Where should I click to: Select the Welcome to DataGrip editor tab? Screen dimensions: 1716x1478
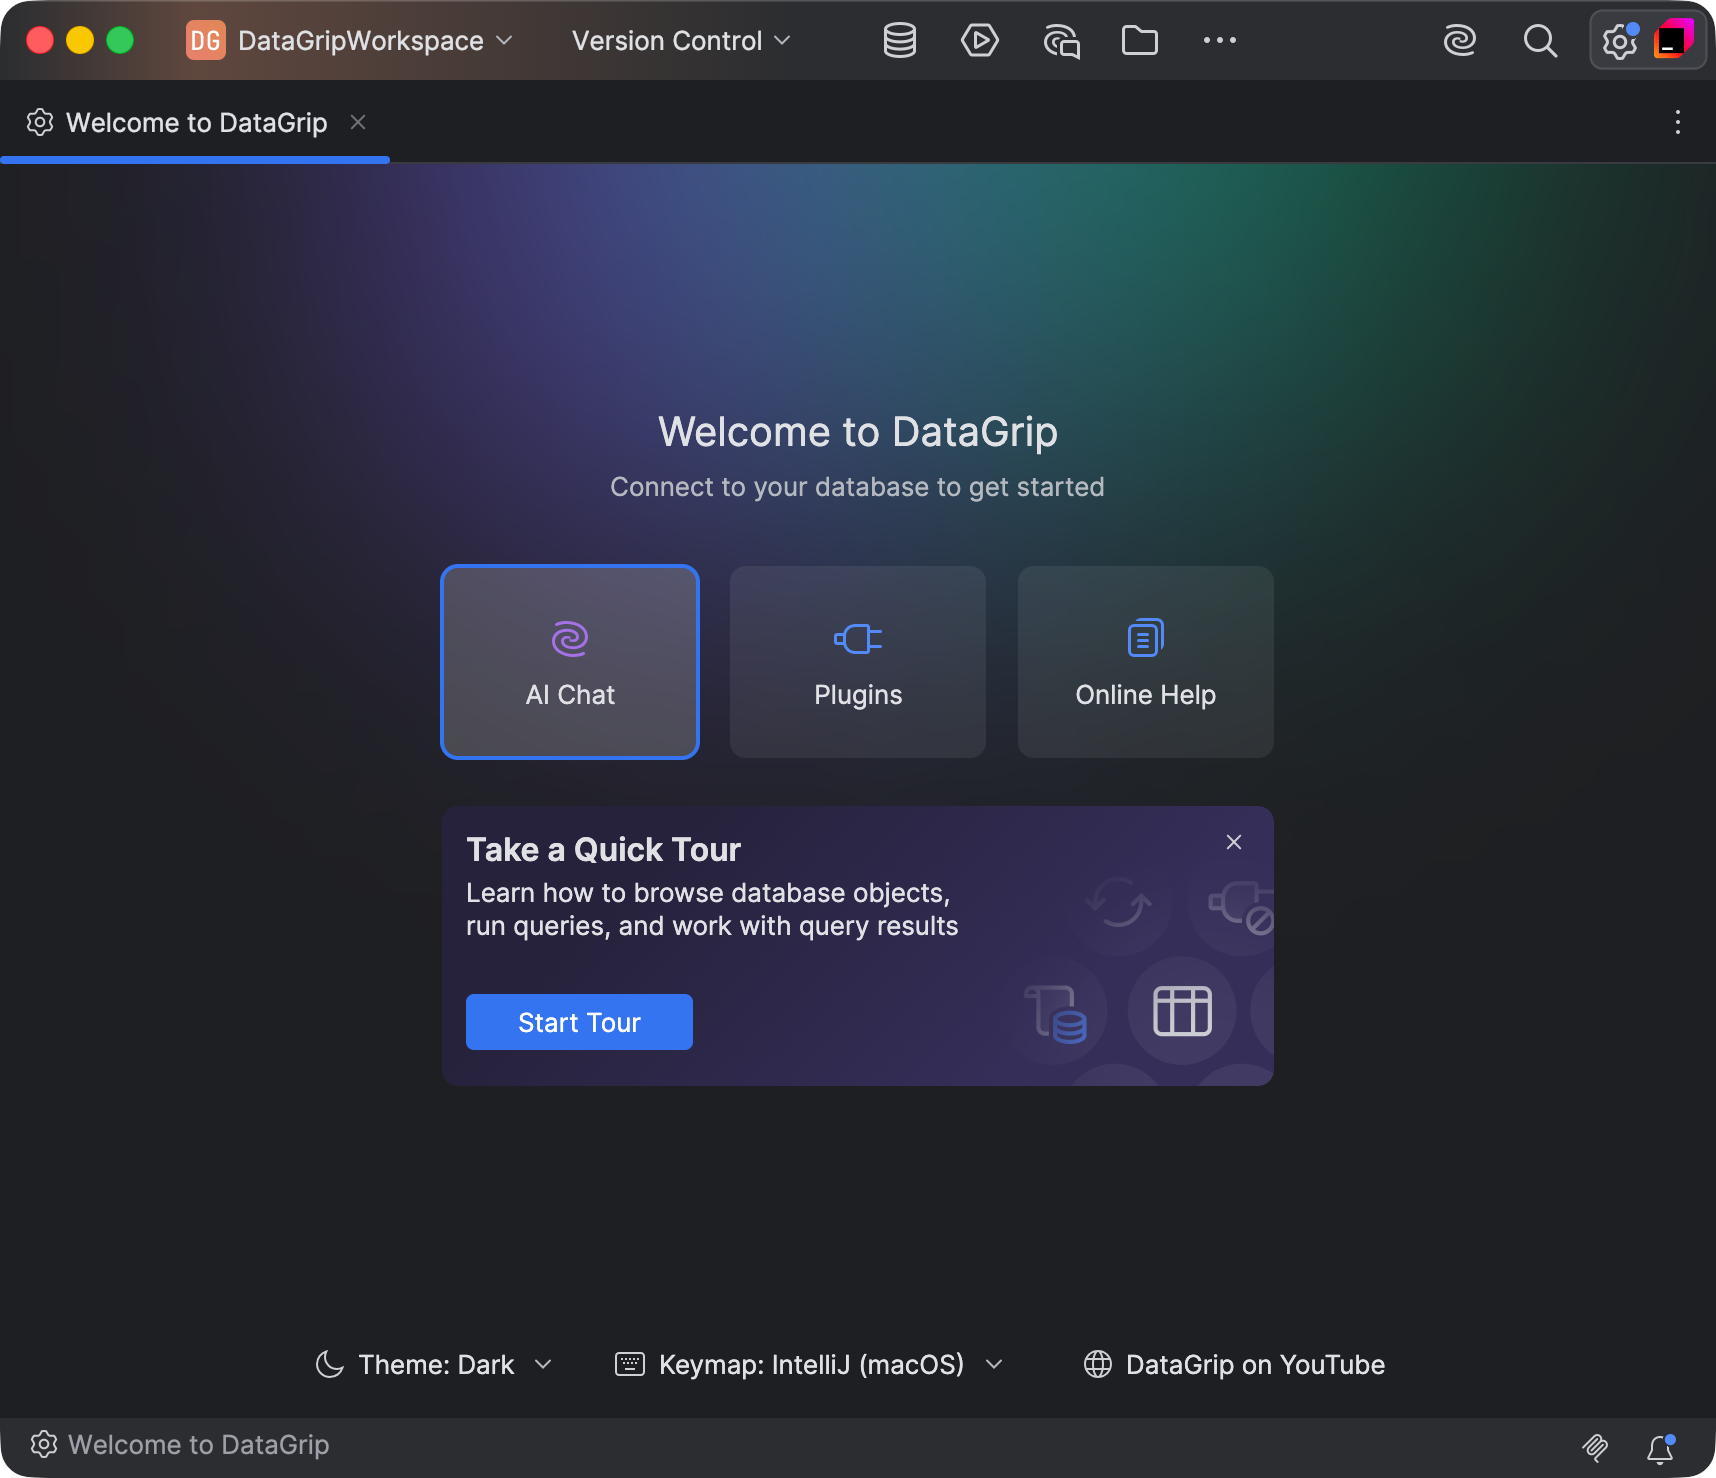point(196,122)
